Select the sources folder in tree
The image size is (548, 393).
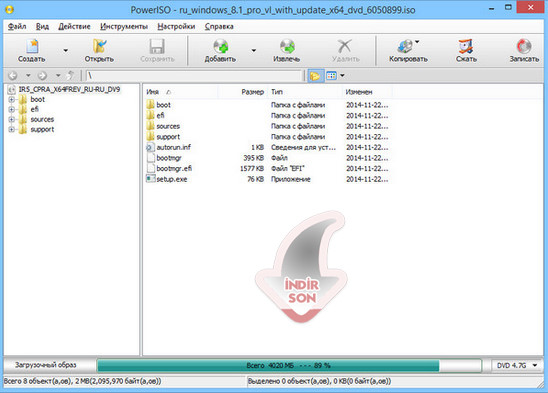click(x=42, y=120)
